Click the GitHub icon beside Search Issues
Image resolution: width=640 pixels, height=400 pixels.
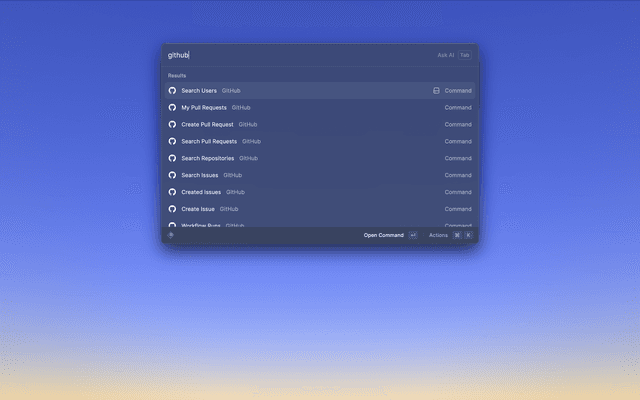172,175
